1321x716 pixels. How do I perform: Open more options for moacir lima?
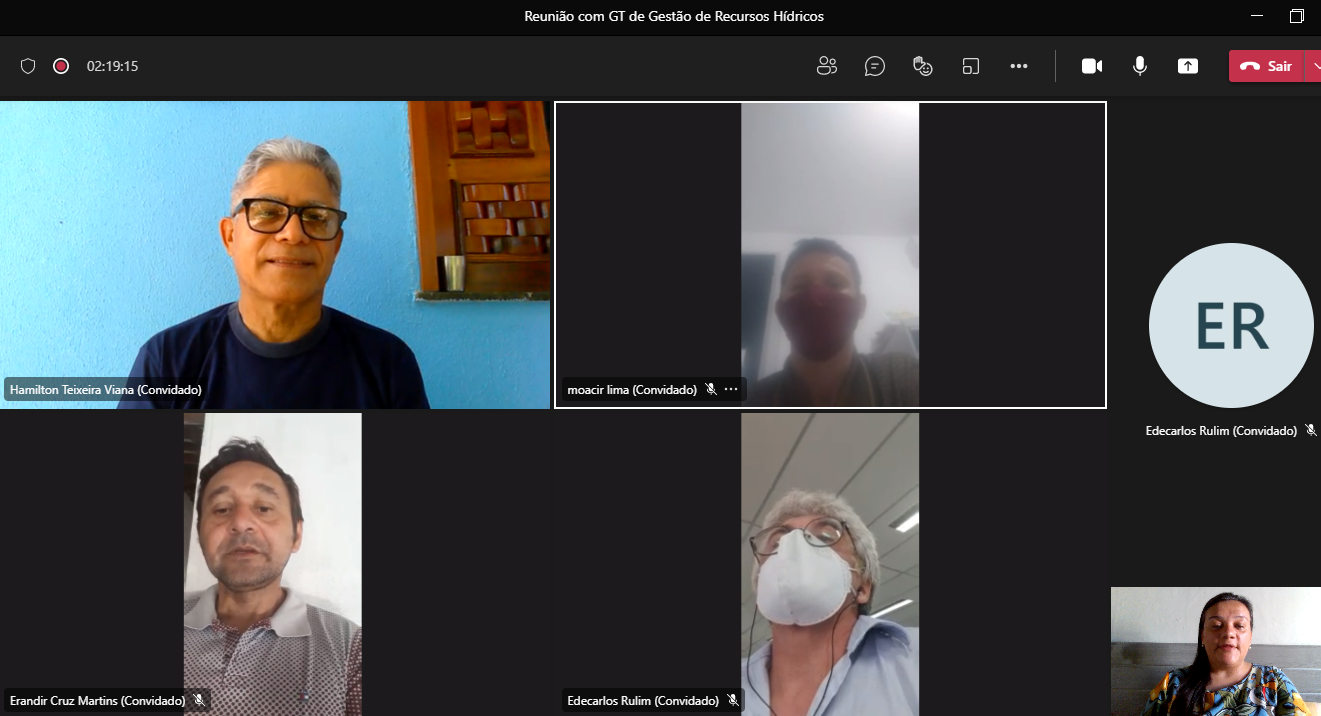[731, 389]
